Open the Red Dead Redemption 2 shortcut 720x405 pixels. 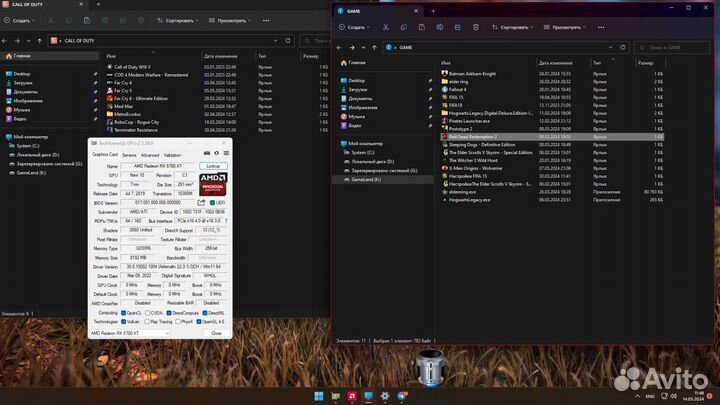[473, 136]
